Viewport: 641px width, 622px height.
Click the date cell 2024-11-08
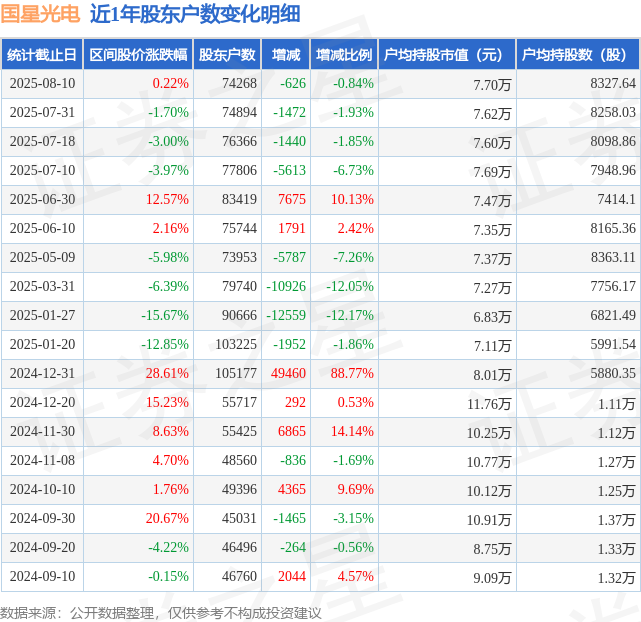click(43, 461)
